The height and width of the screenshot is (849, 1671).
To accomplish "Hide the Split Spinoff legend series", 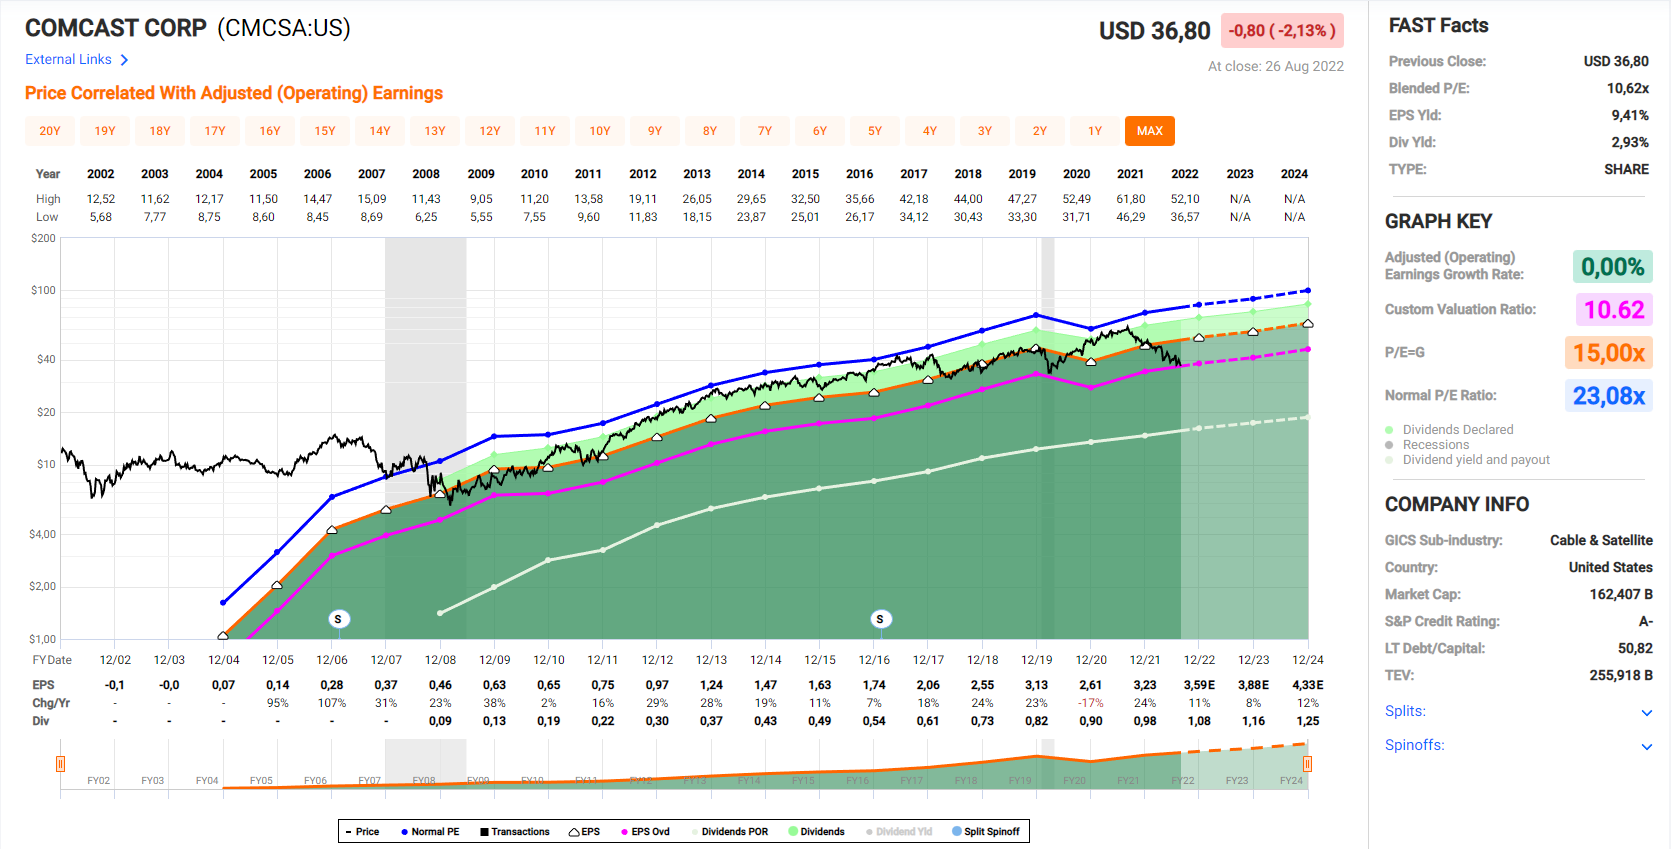I will [x=986, y=832].
